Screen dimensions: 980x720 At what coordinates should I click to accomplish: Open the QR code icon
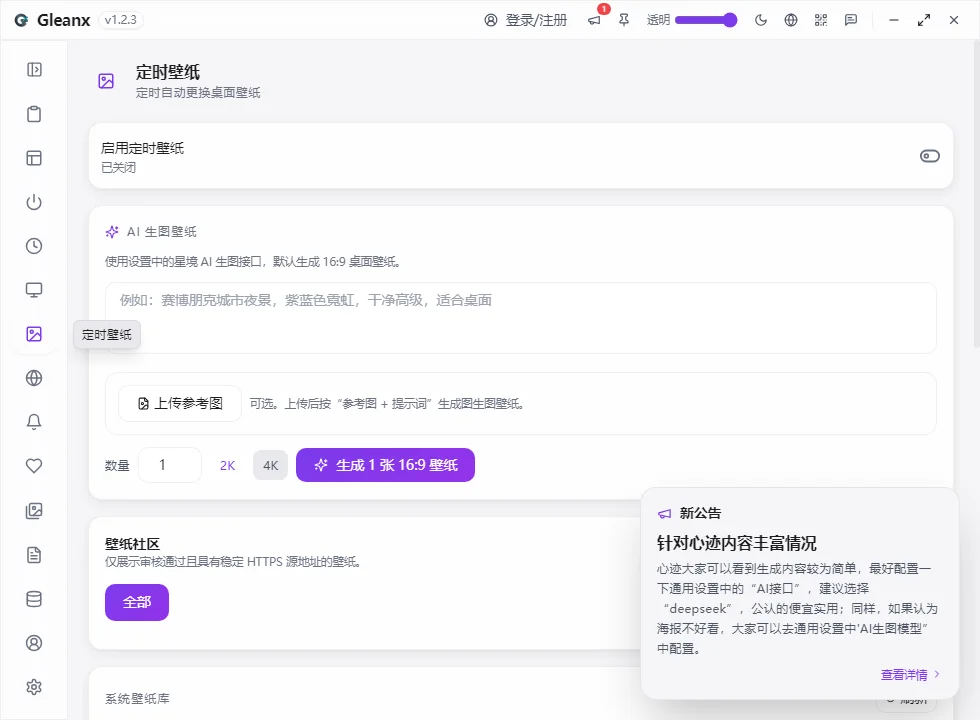821,20
